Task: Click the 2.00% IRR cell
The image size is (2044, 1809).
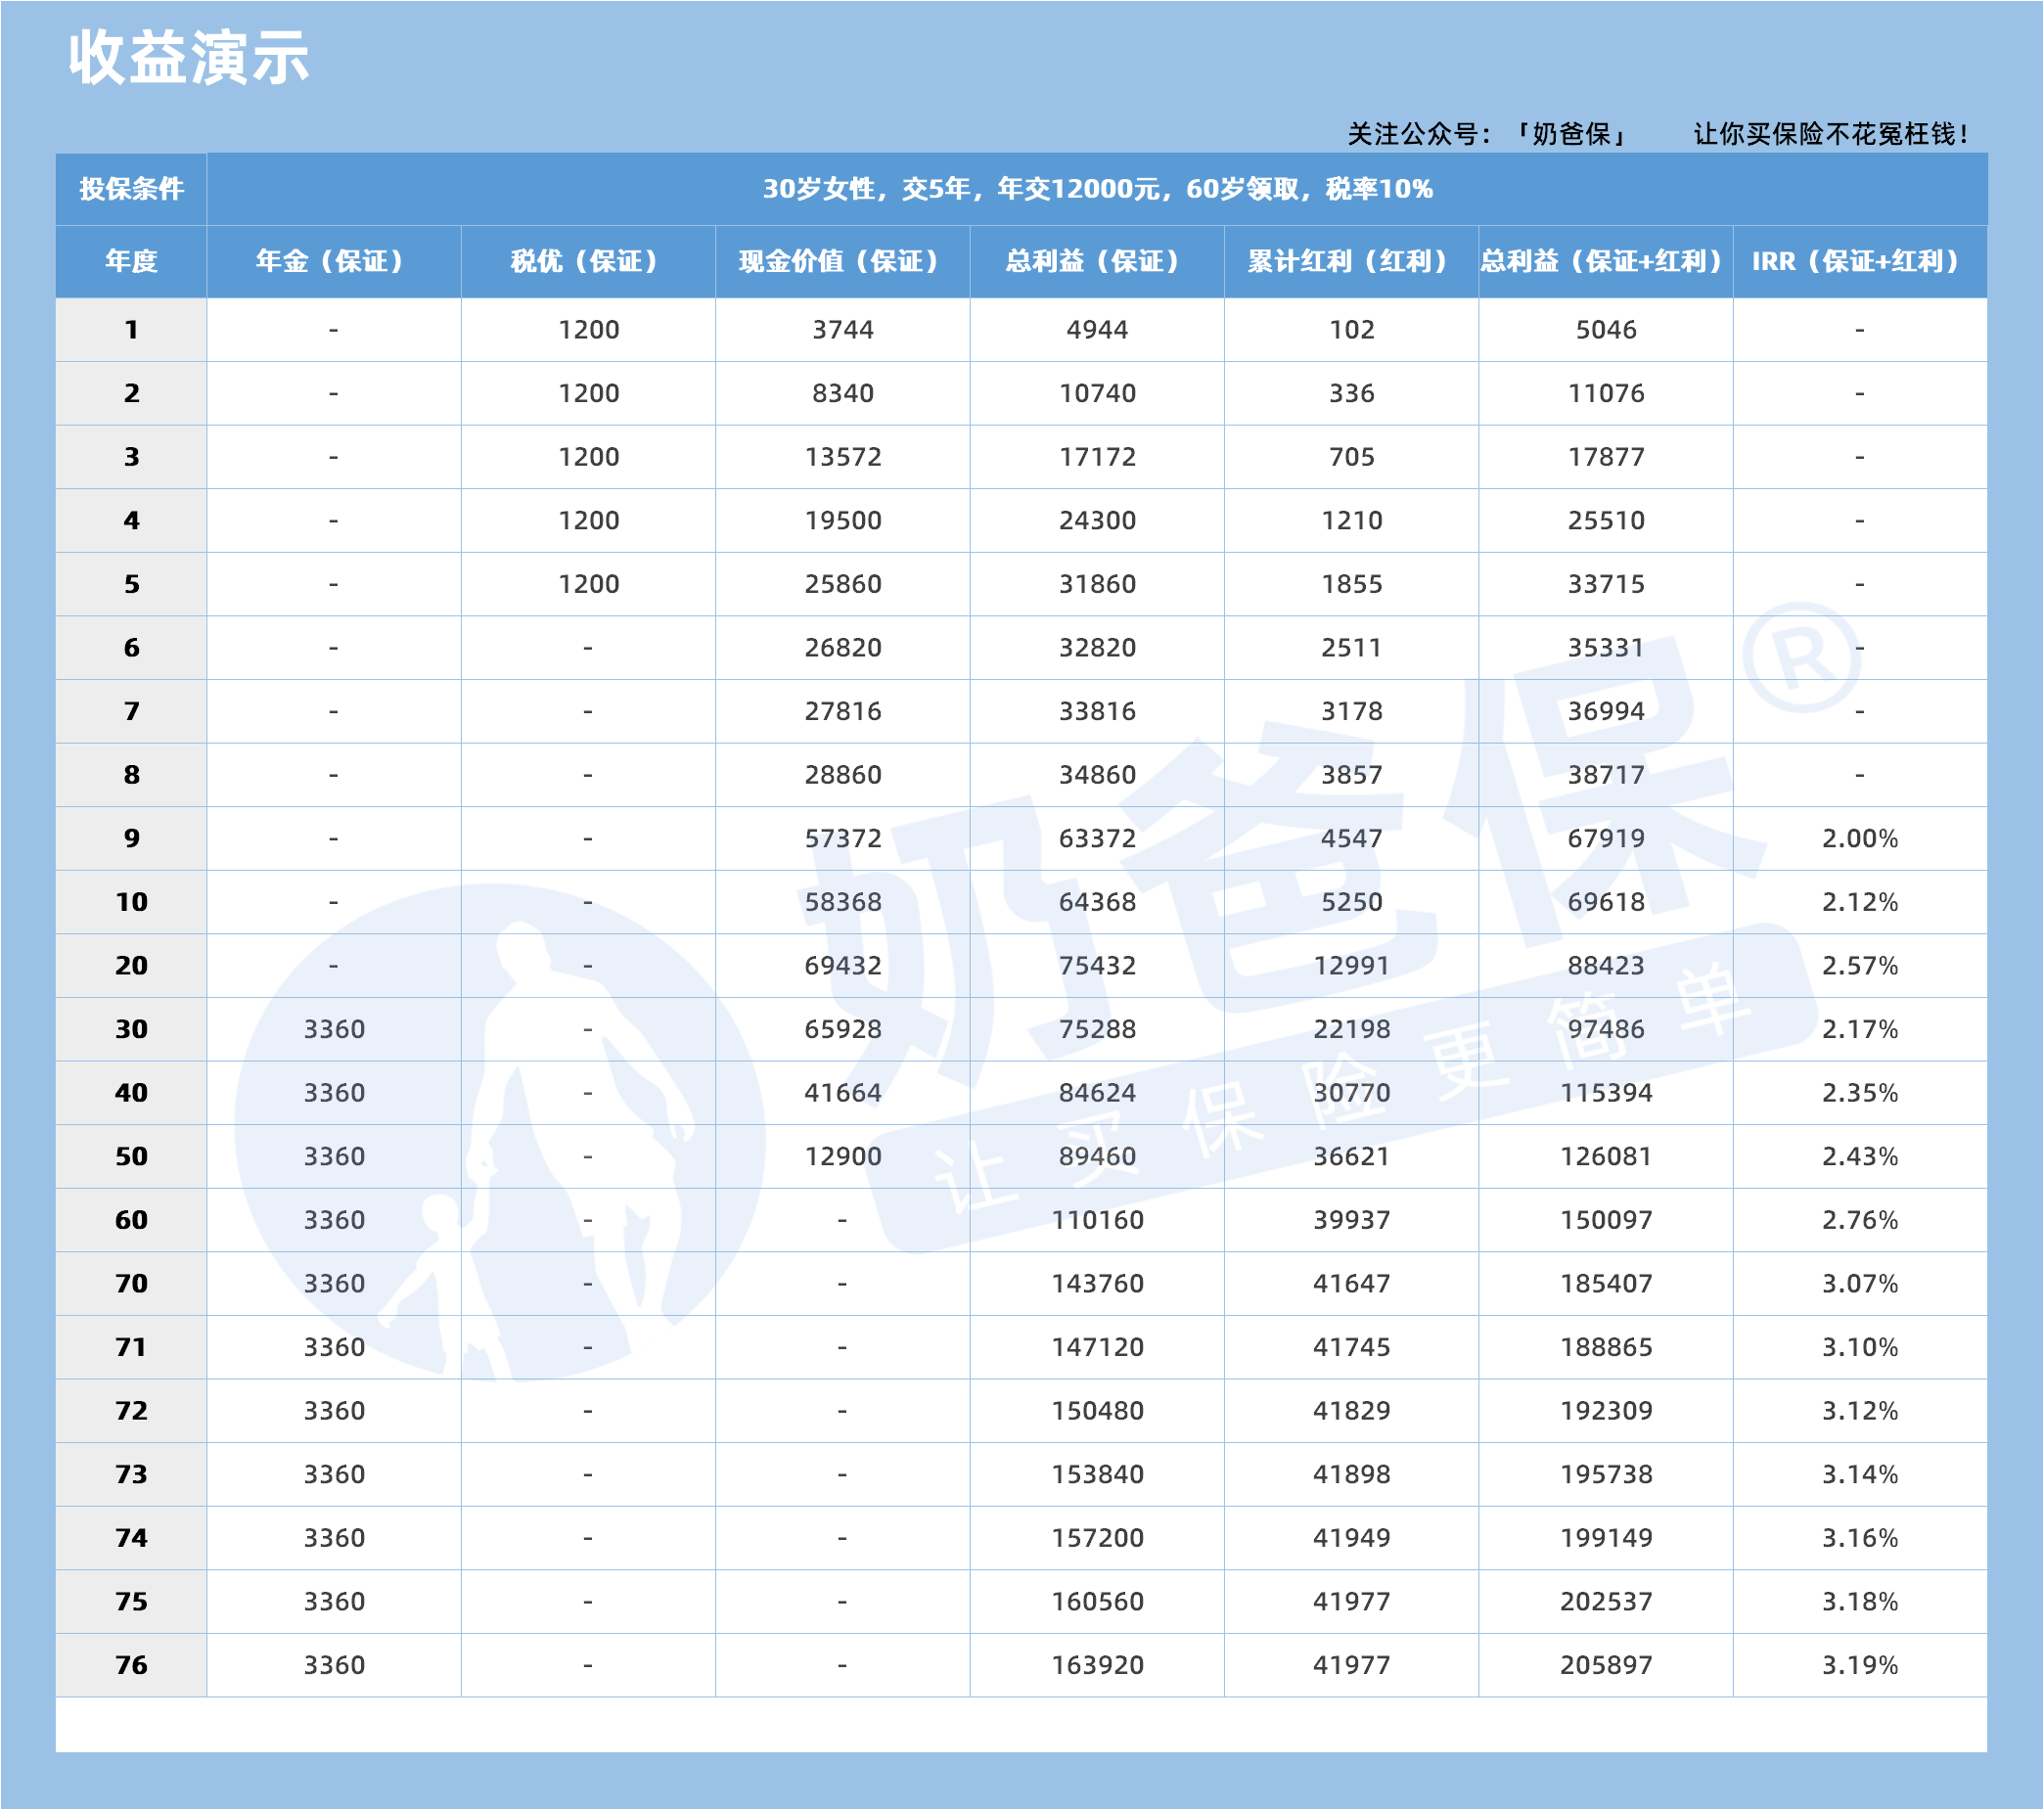Action: pyautogui.click(x=1859, y=838)
